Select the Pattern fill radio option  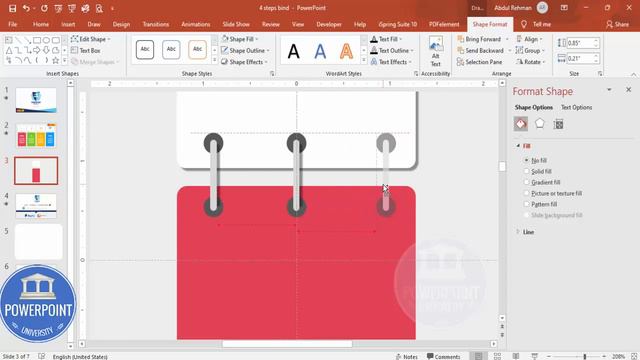[x=527, y=204]
